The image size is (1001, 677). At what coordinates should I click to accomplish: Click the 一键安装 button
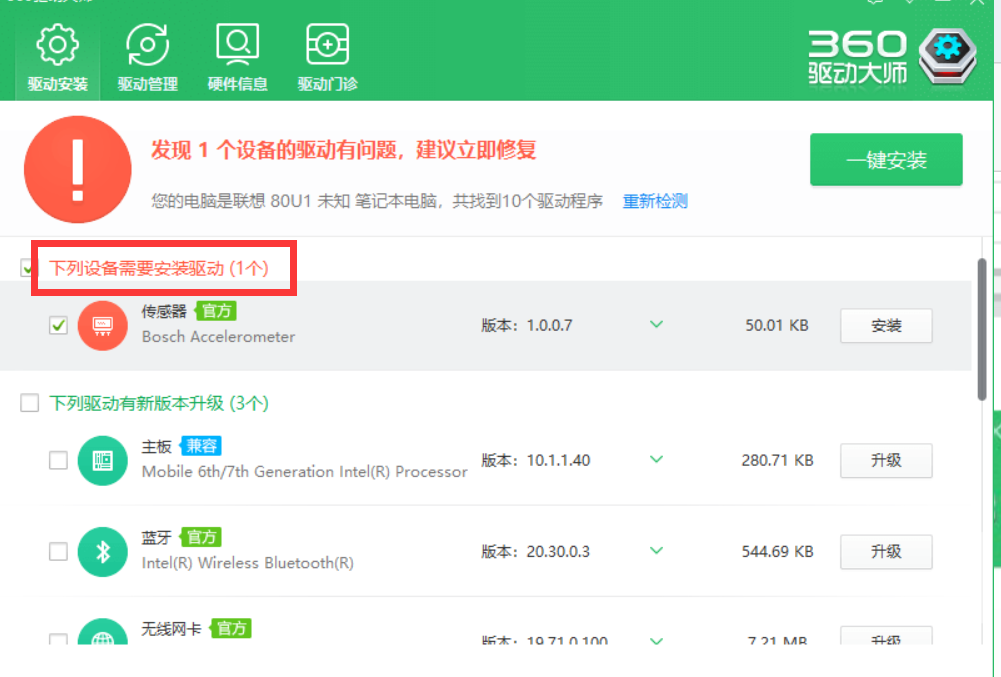tap(886, 160)
